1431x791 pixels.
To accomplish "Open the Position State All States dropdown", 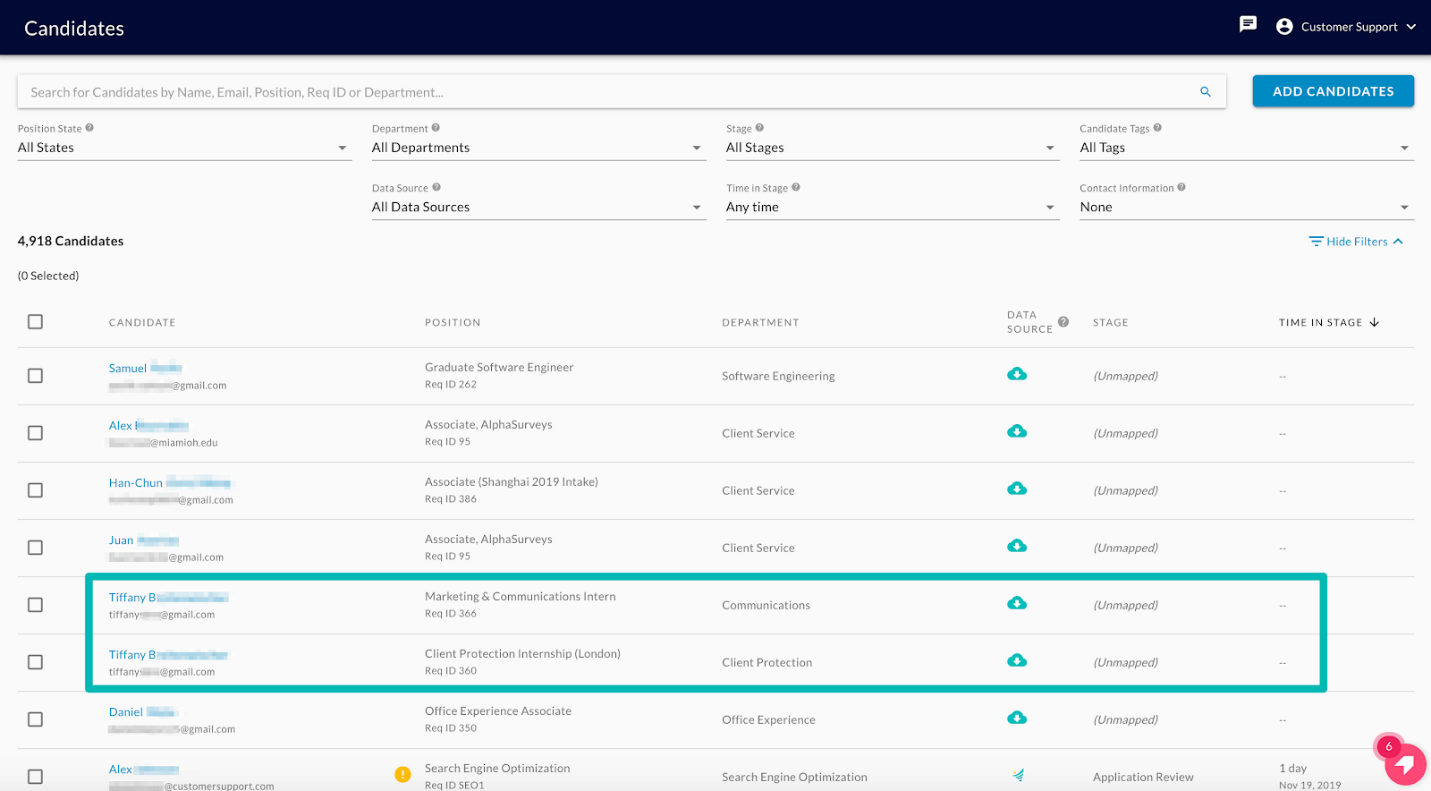I will pos(184,148).
